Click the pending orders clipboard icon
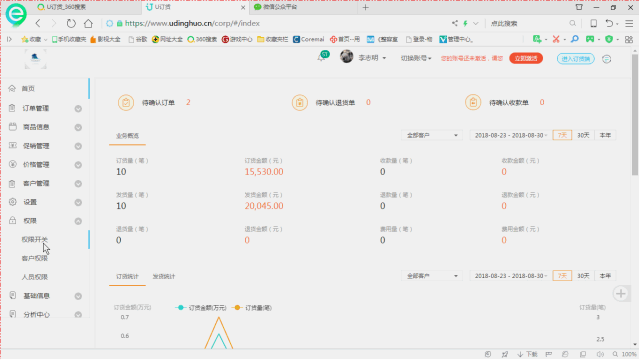The height and width of the screenshot is (360, 640). [126, 102]
